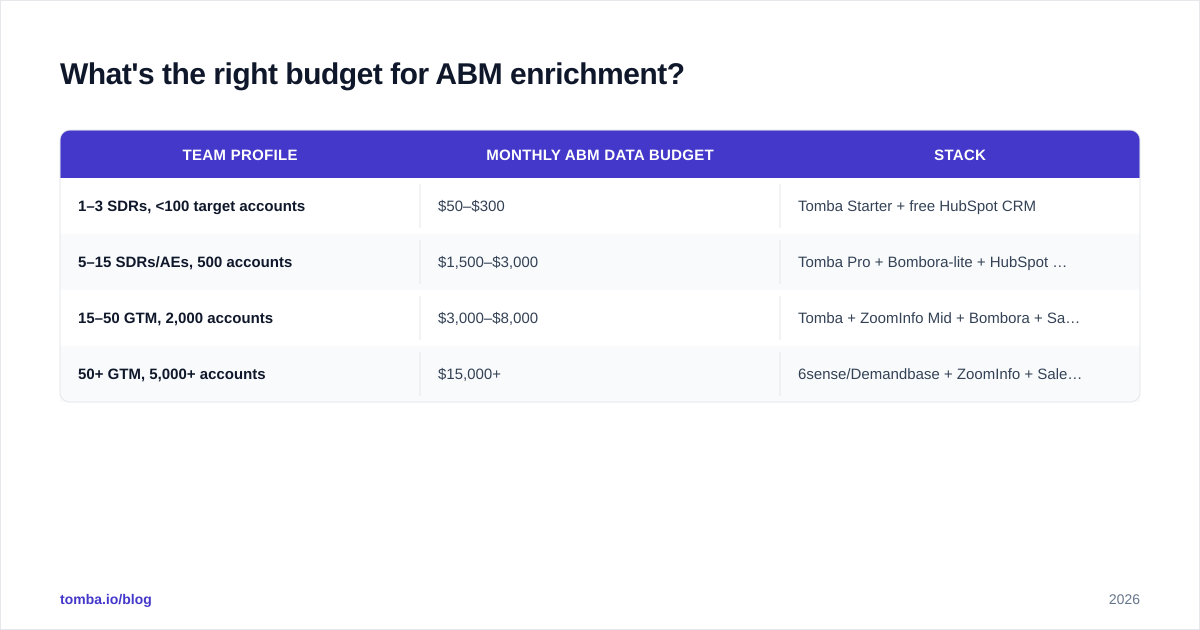Click 'Tomba Starter + free HubSpot CRM' cell

(960, 206)
